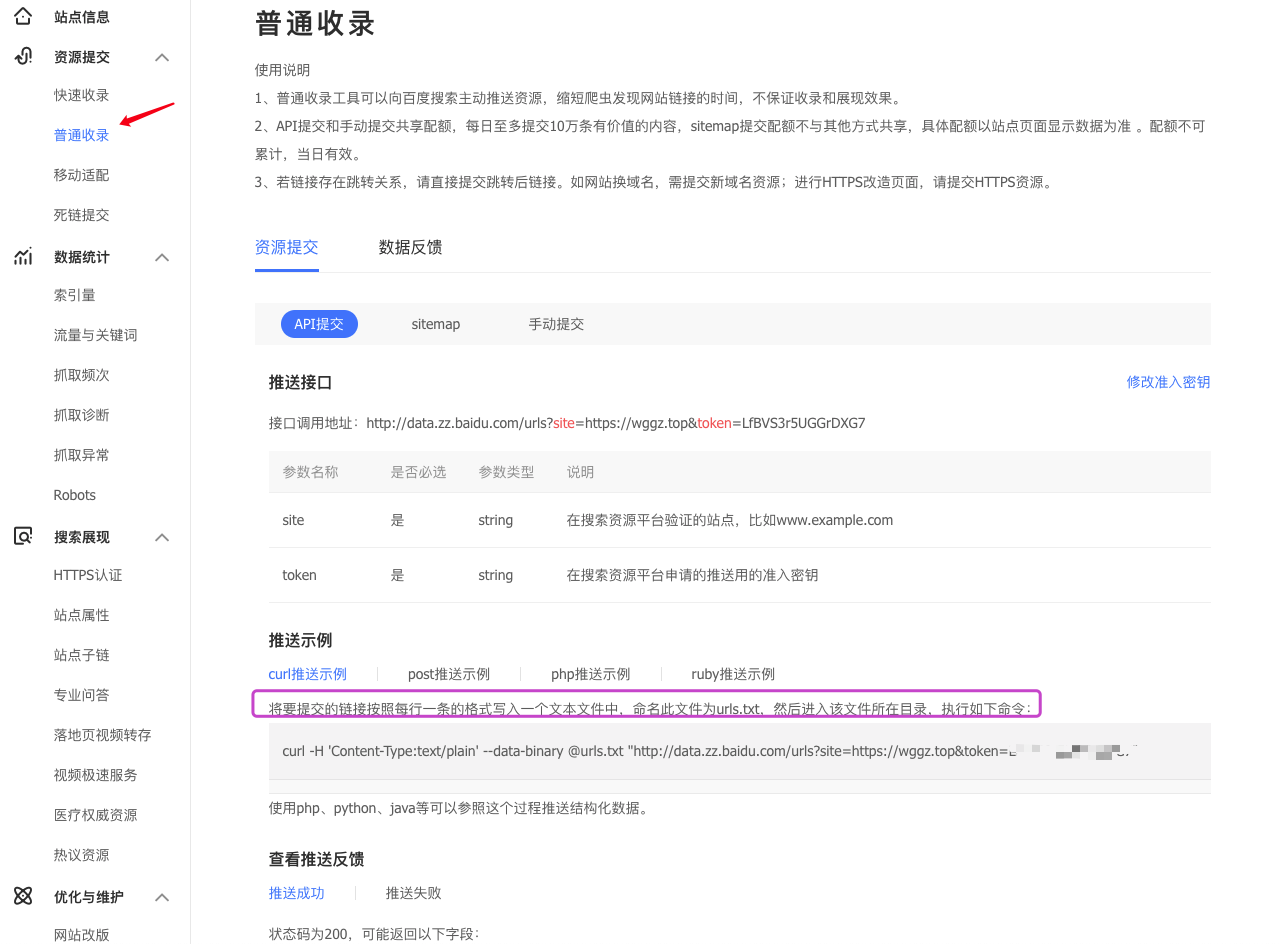Open 网站改版 in the sidebar
Screen dimensions: 1281x944
(82, 935)
